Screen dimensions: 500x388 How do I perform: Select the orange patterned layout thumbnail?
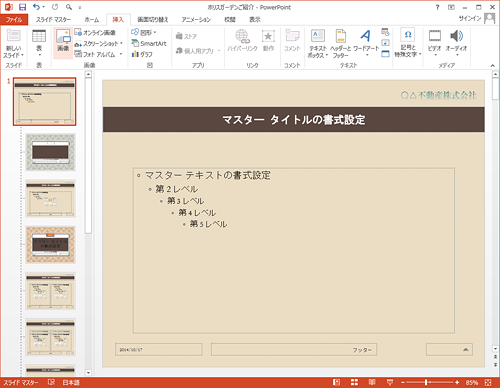click(51, 244)
